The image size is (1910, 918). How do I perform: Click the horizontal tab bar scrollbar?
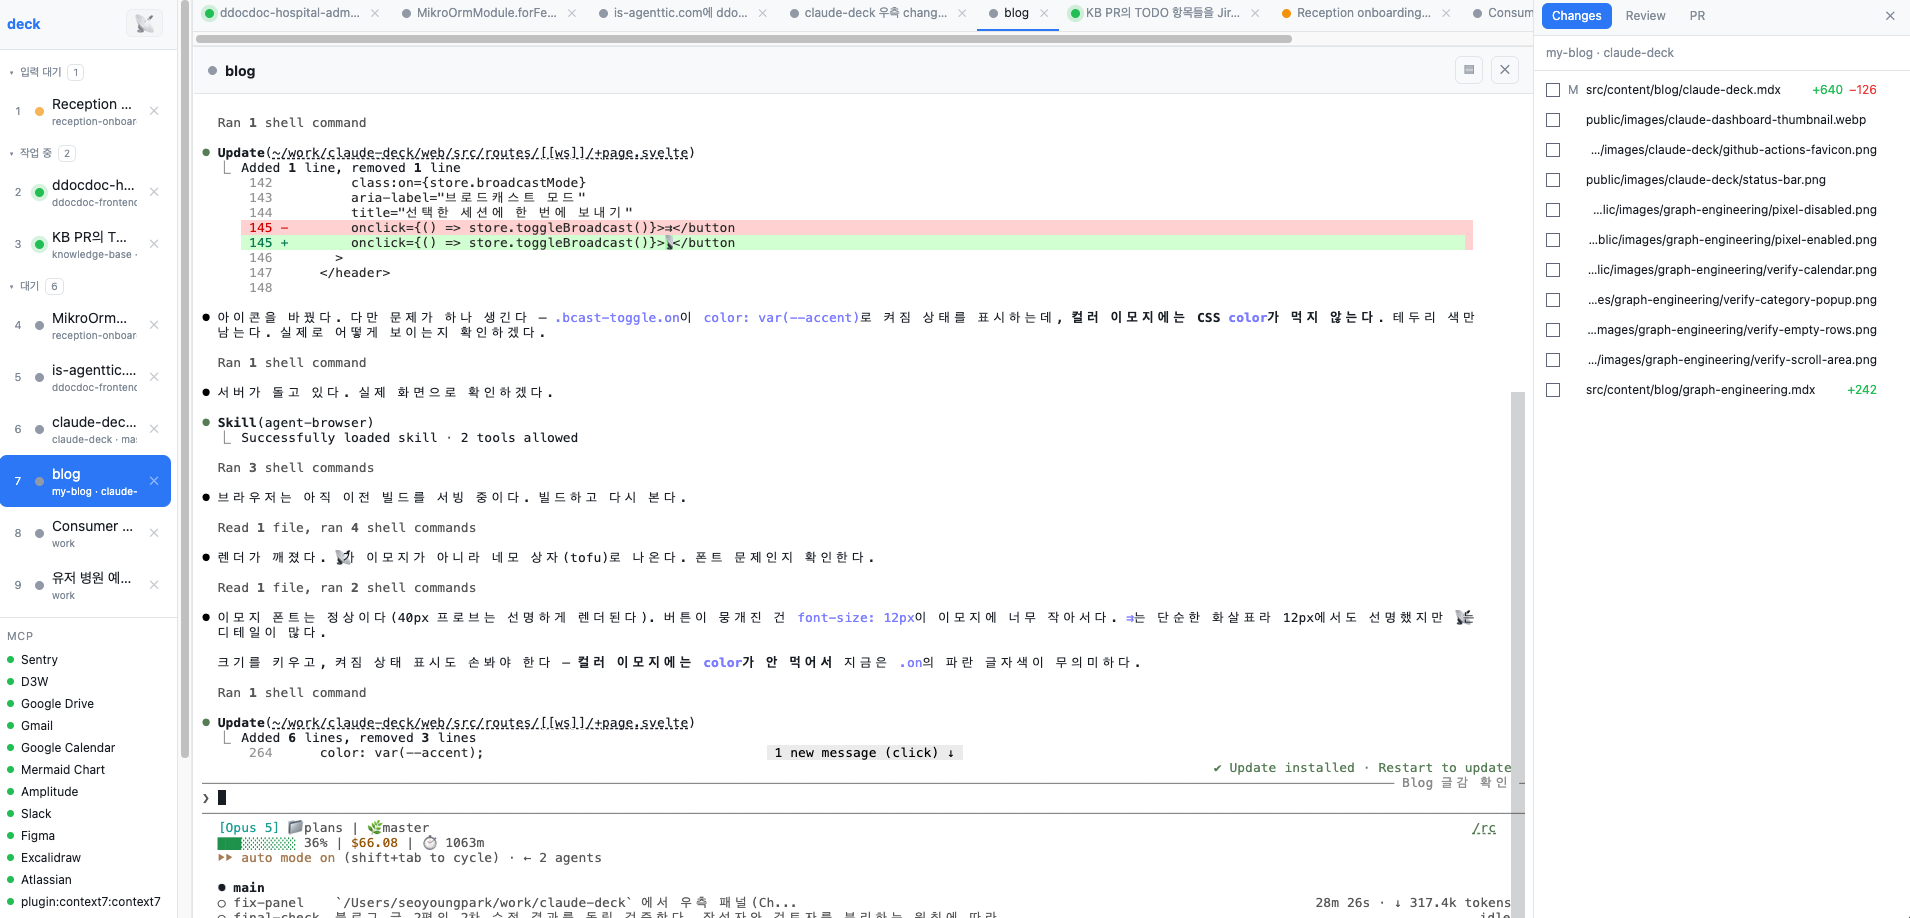coord(743,39)
